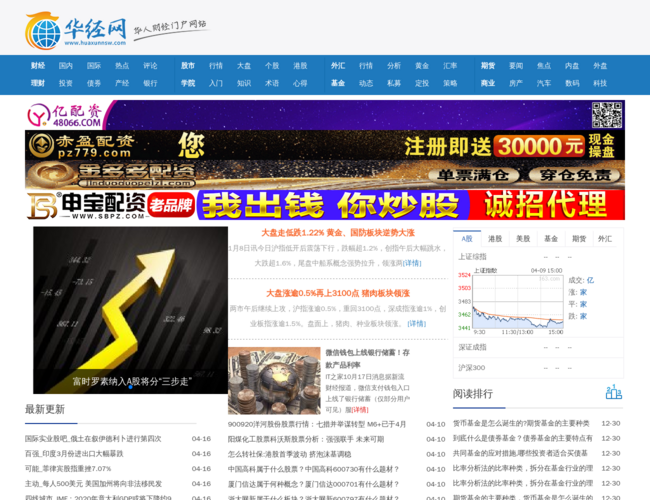The width and height of the screenshot is (650, 500).
Task: Switch to the A股 market tab
Action: (467, 238)
